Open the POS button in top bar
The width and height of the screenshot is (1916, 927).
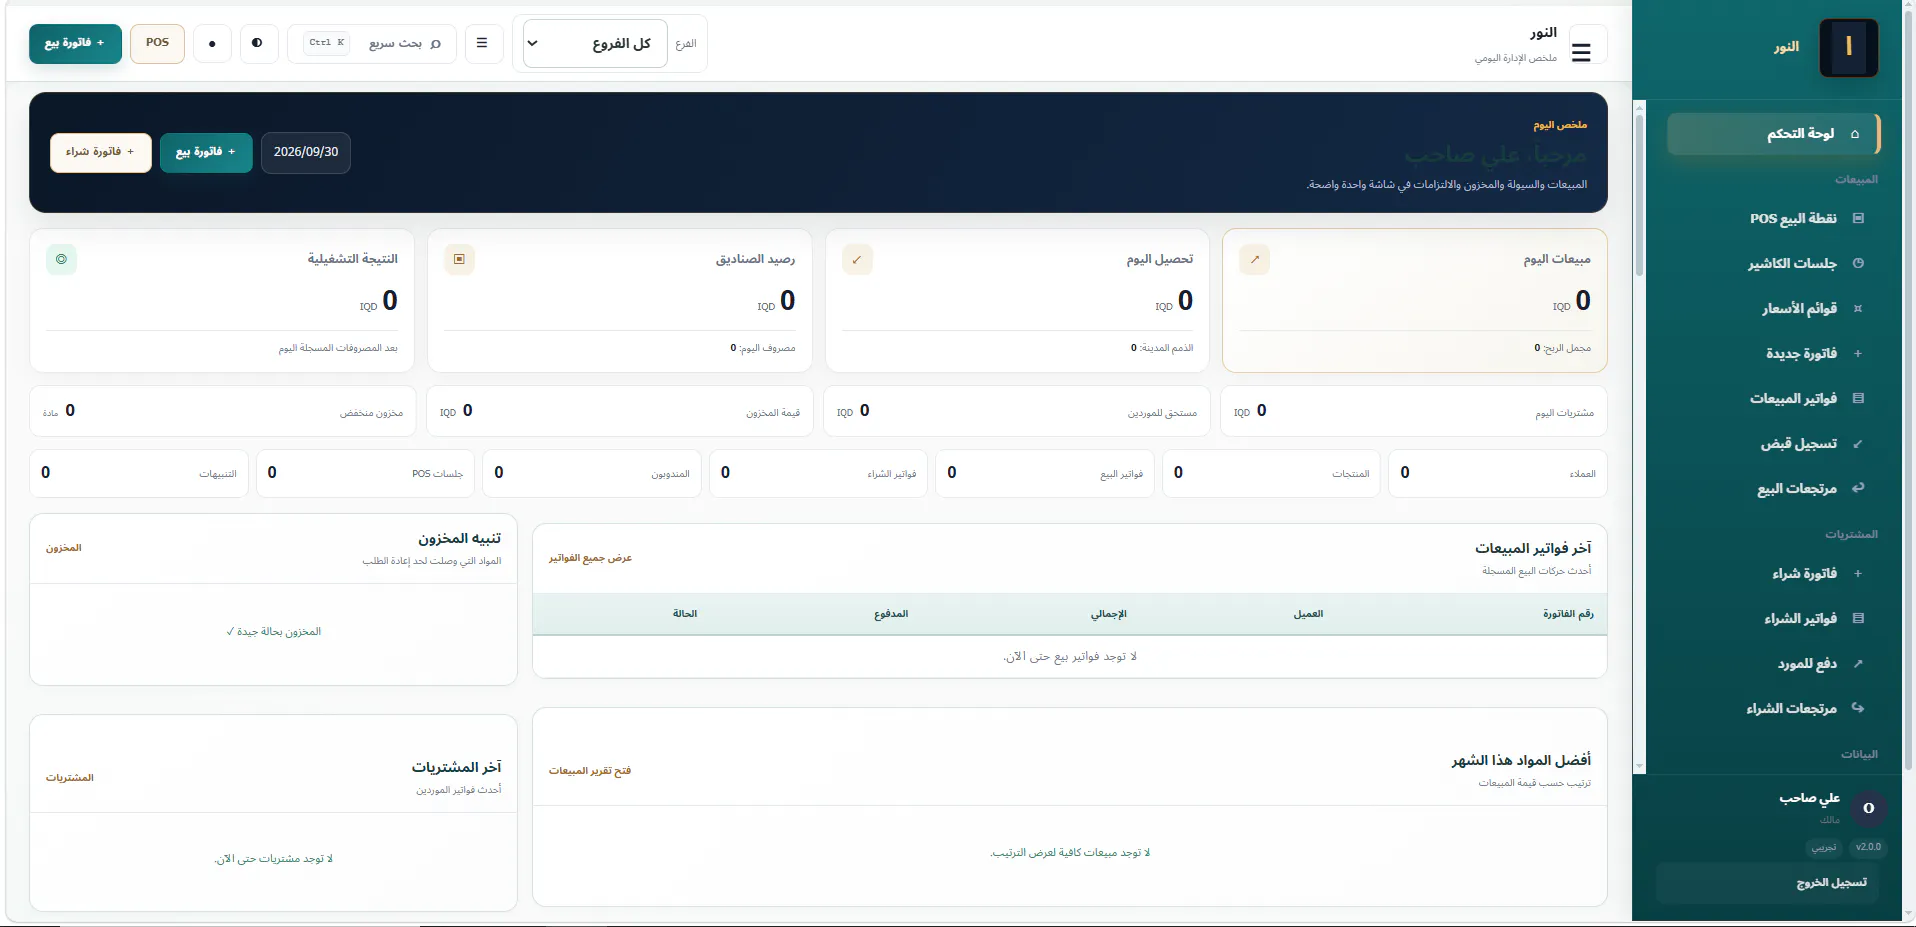click(157, 43)
